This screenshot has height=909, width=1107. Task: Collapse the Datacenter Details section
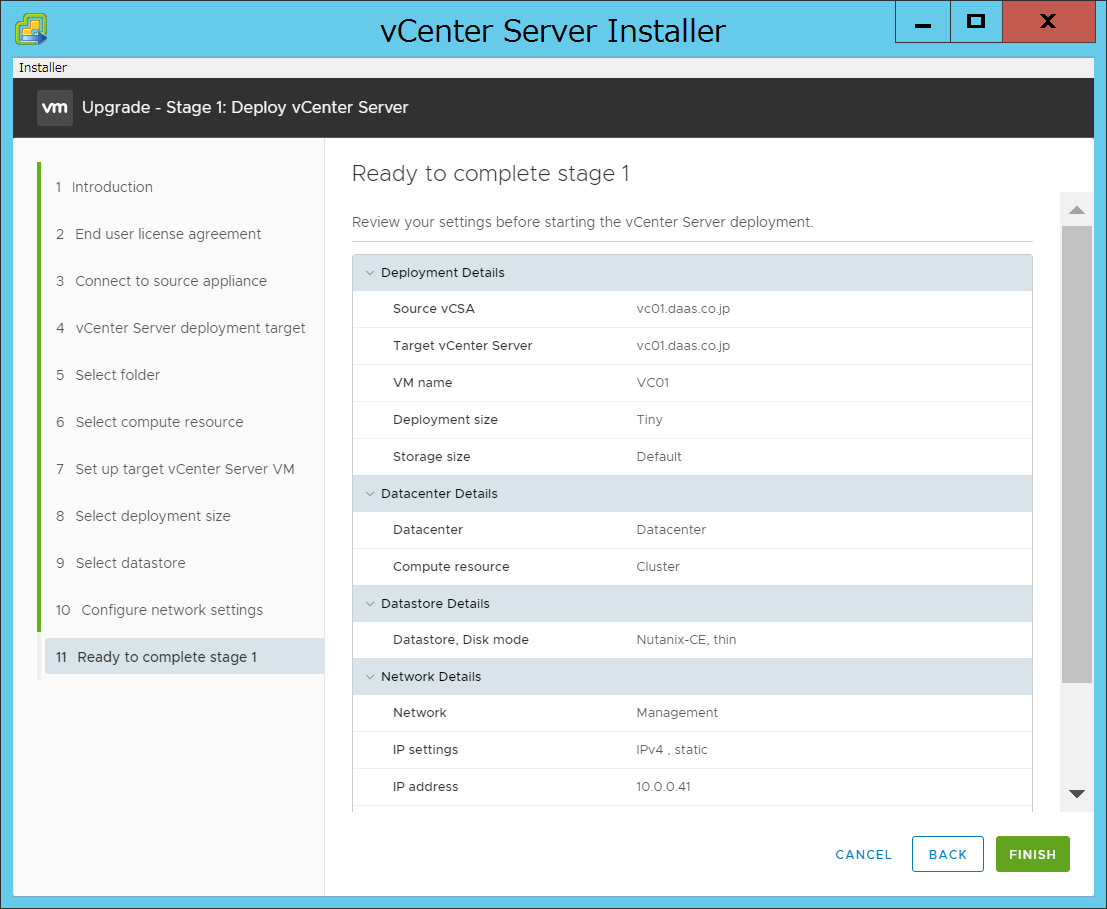click(x=370, y=493)
